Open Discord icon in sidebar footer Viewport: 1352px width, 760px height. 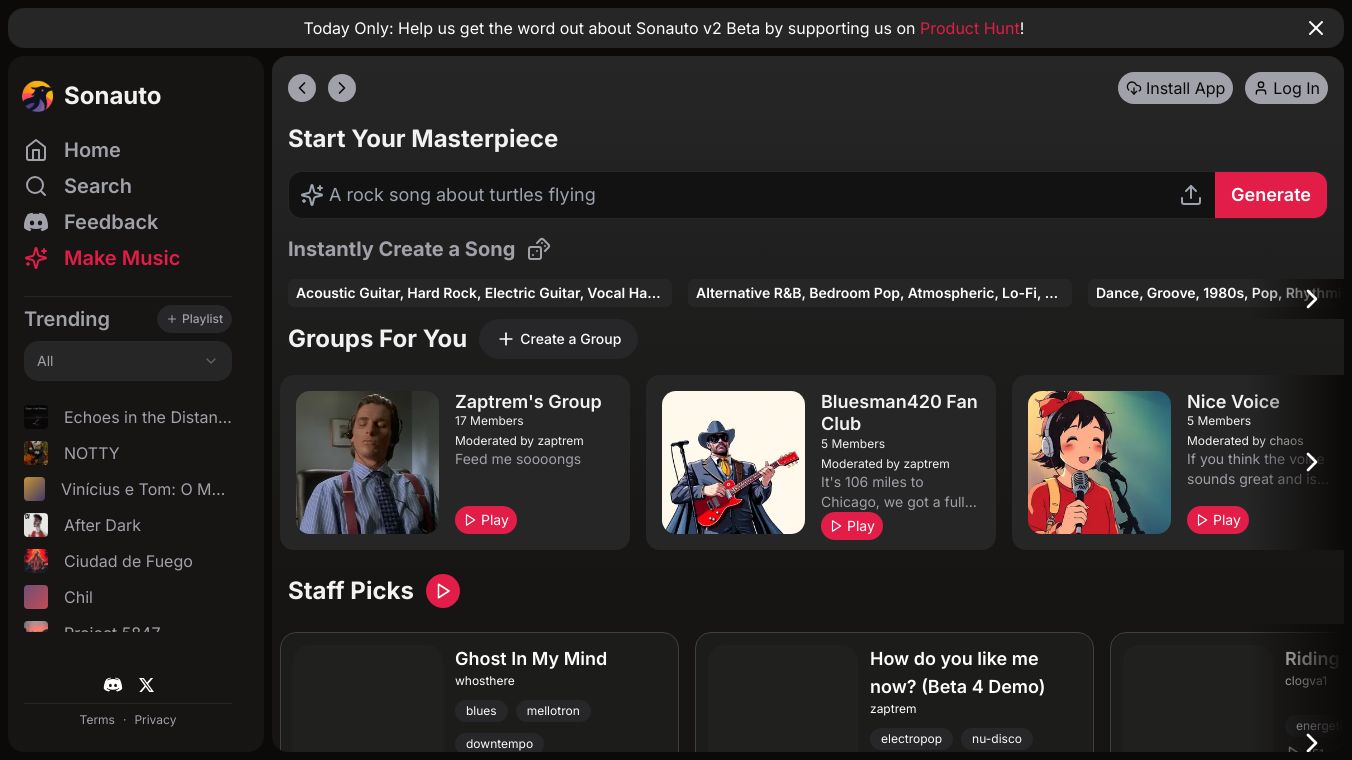[113, 685]
